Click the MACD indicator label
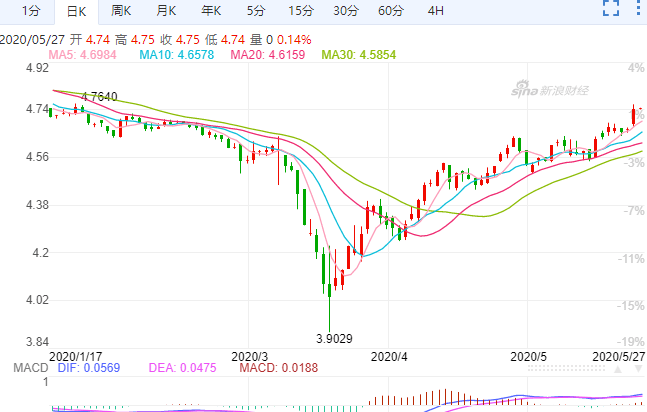The image size is (647, 412). 31,367
